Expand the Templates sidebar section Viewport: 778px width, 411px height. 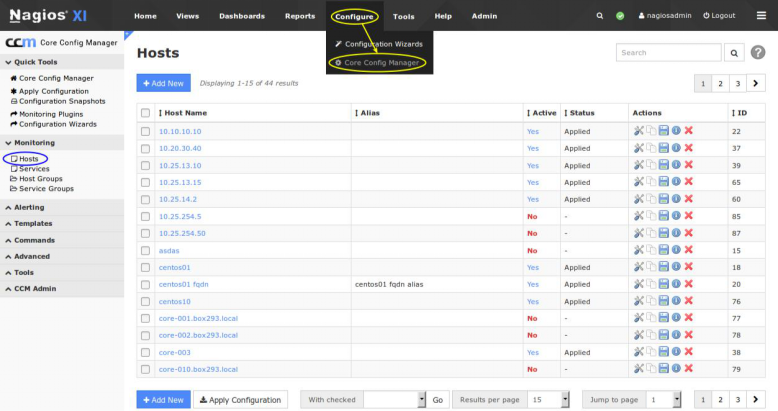[62, 223]
